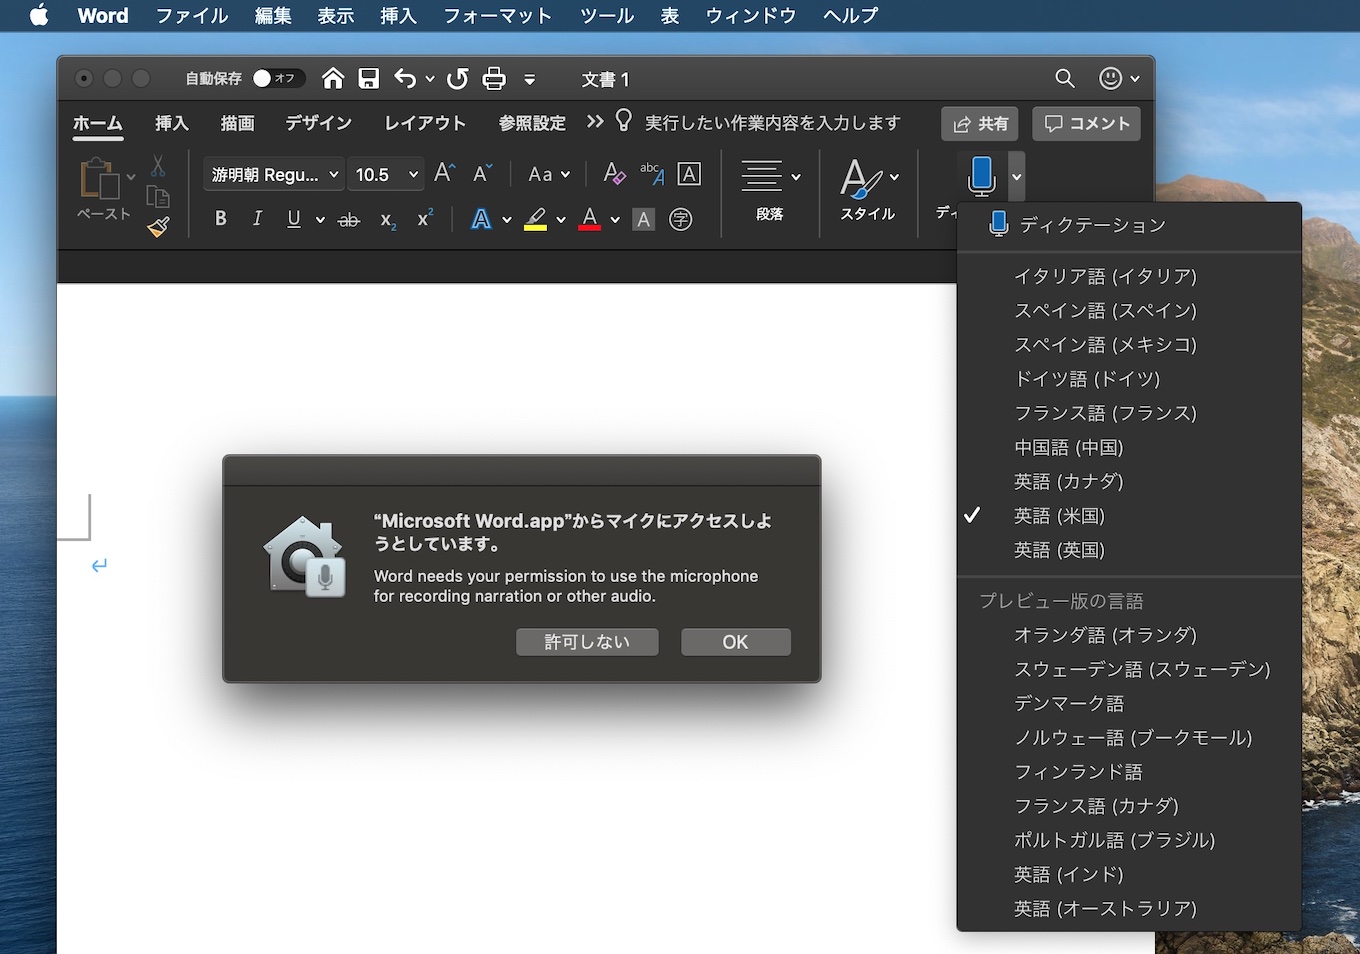Open the フォーマット menu
1360x954 pixels.
pyautogui.click(x=498, y=15)
